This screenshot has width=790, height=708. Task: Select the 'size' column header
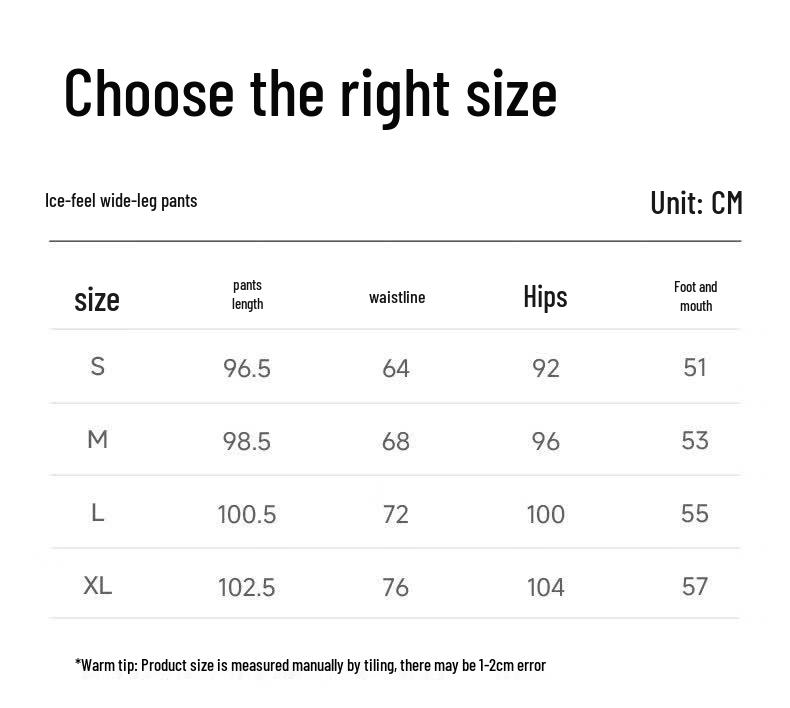pos(97,300)
